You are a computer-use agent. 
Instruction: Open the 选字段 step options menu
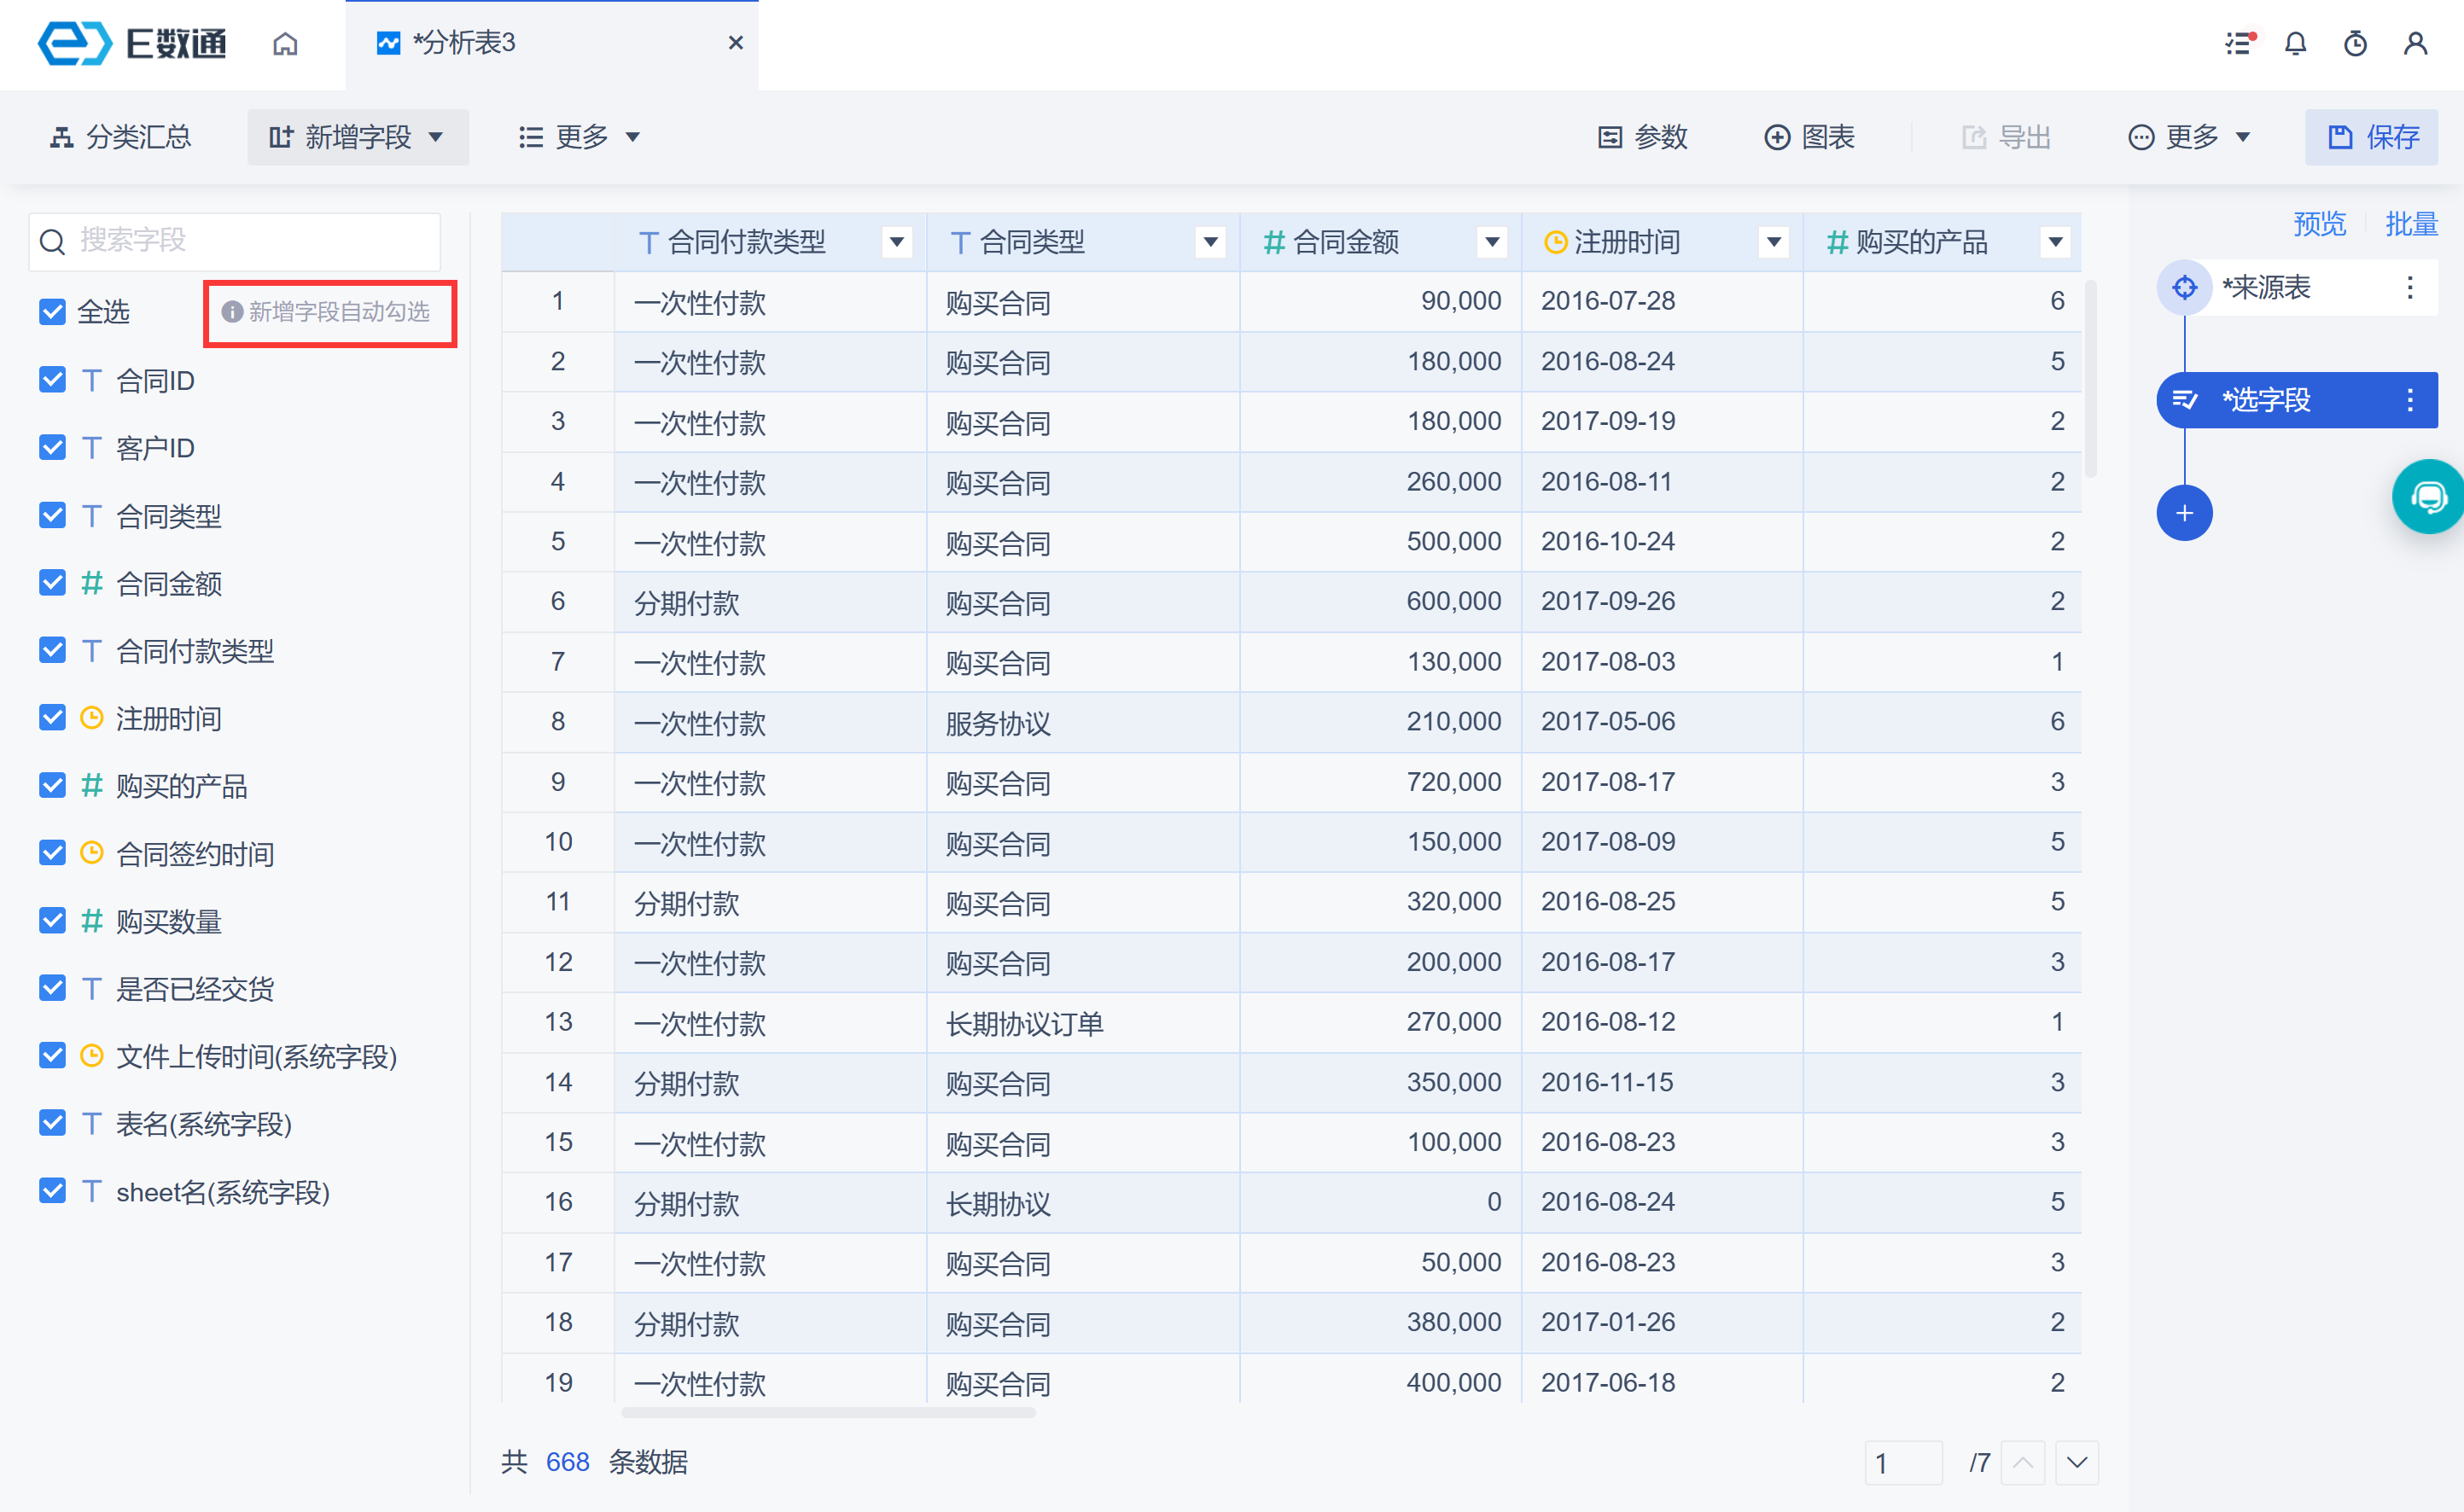point(2410,400)
